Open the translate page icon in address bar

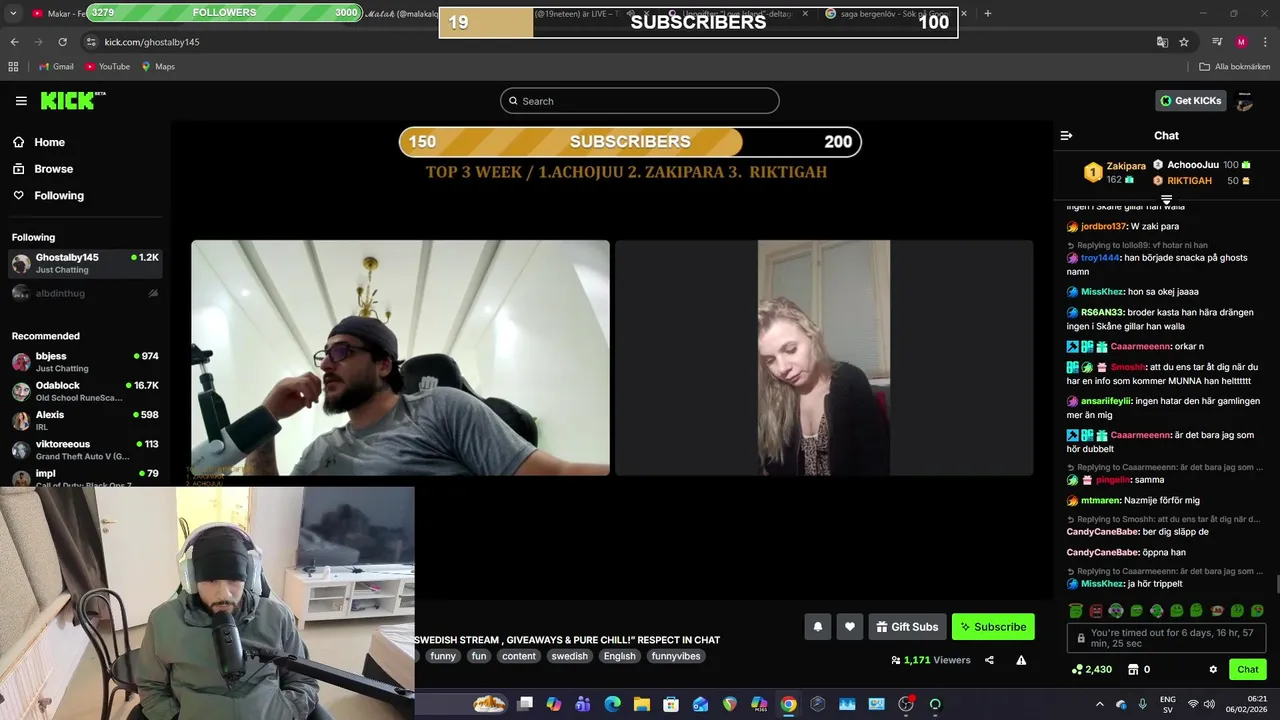(1162, 42)
